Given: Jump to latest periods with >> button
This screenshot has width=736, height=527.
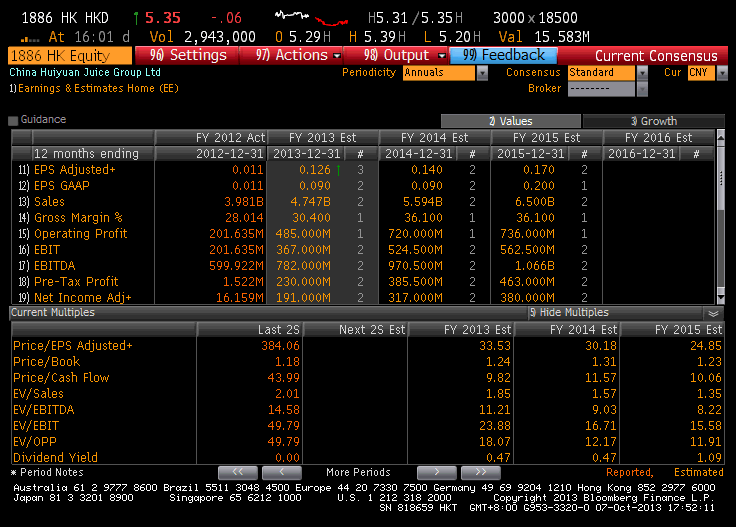Looking at the screenshot, I should (481, 473).
